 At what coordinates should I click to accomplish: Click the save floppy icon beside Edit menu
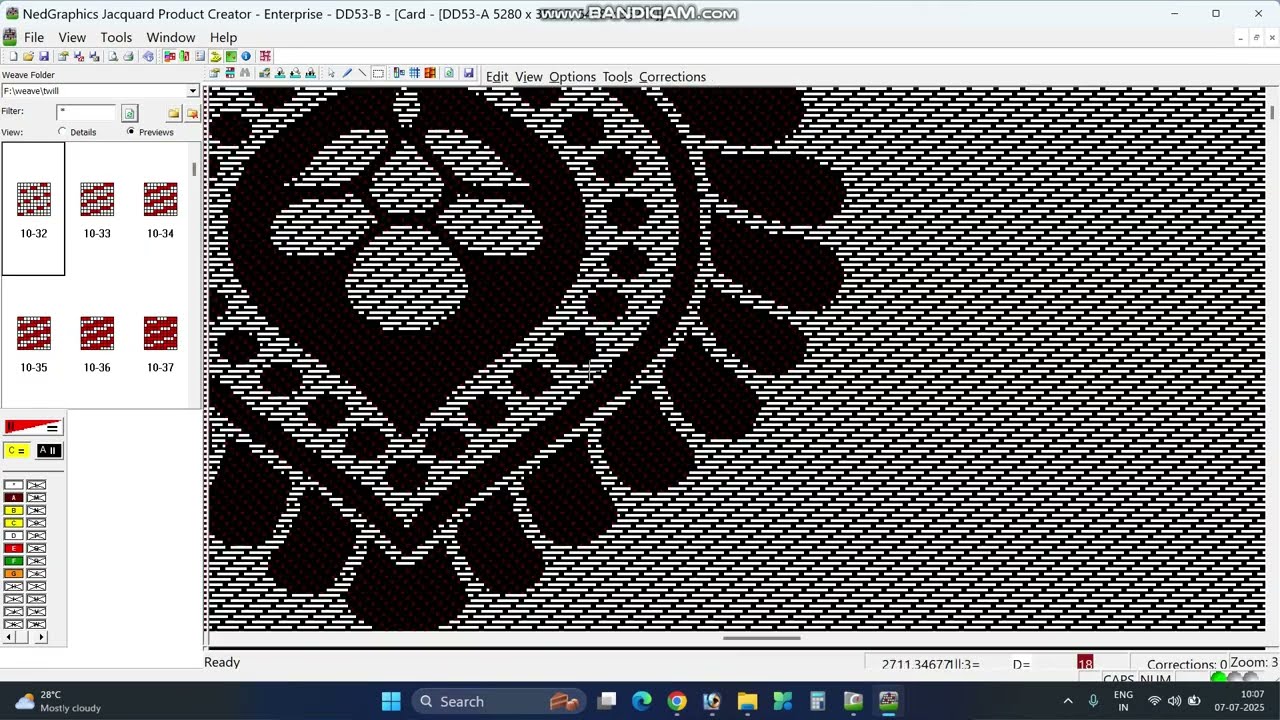[468, 73]
